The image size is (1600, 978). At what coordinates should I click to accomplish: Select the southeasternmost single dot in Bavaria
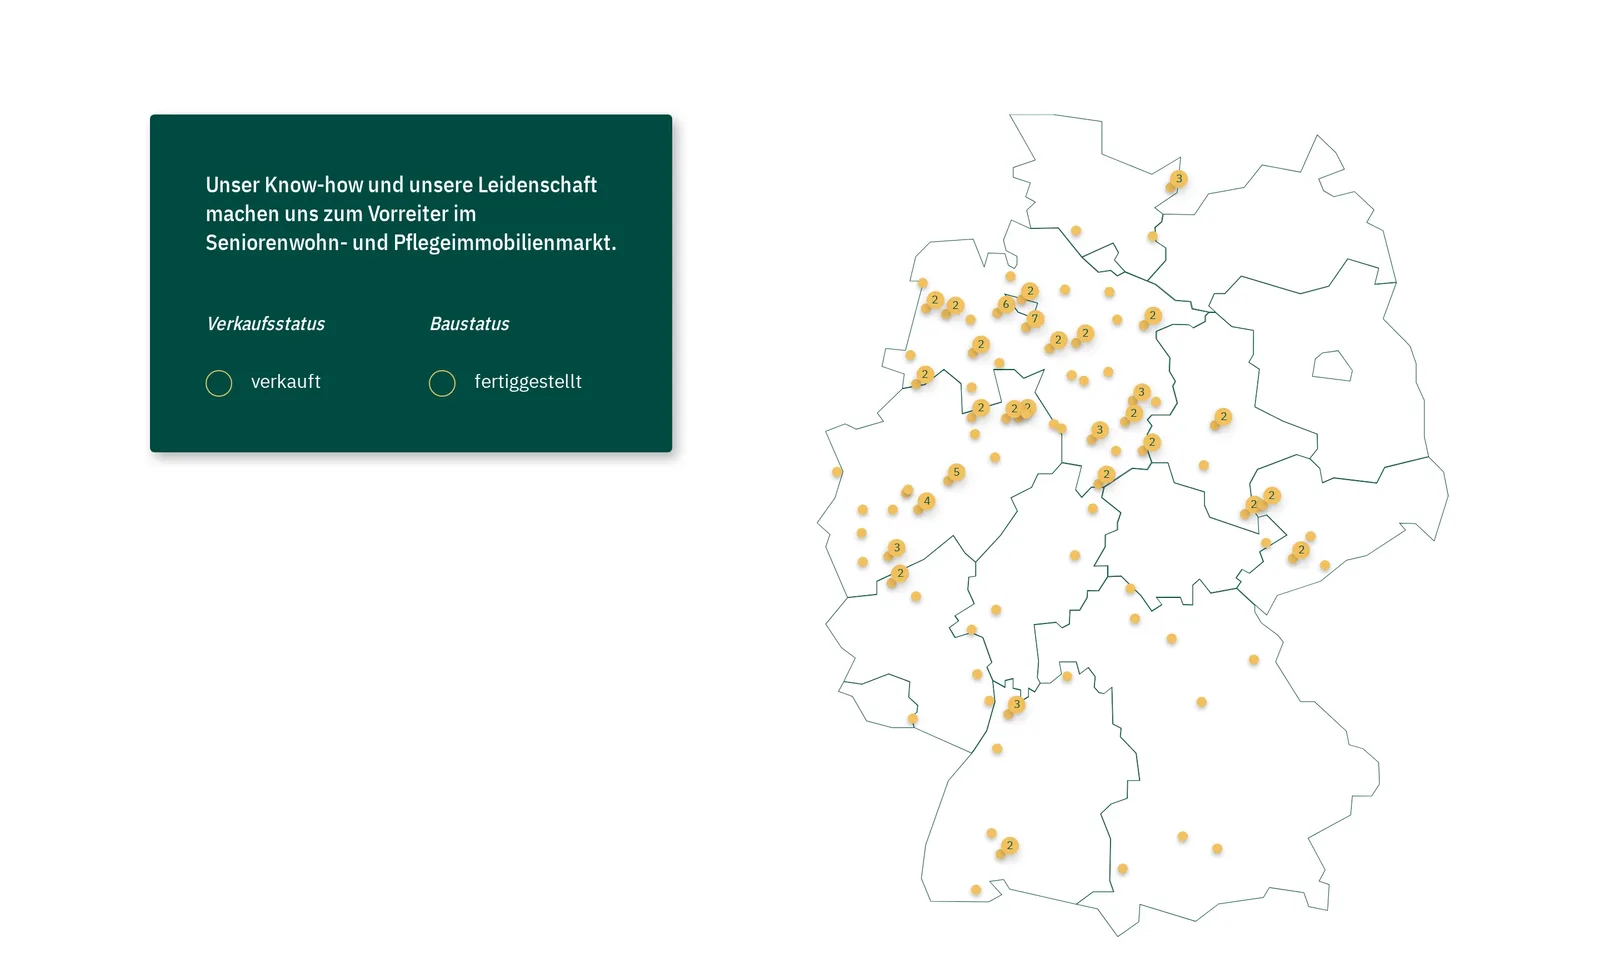point(1217,849)
